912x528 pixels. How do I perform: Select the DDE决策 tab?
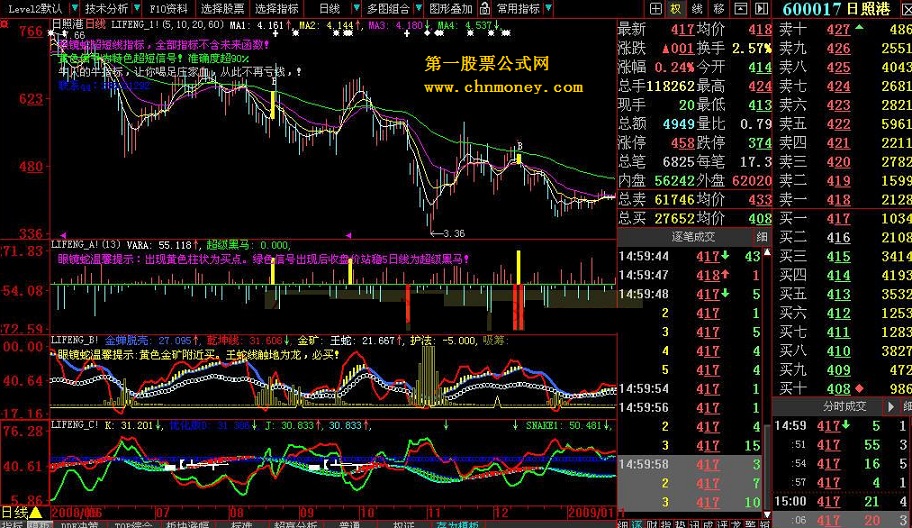pyautogui.click(x=80, y=525)
